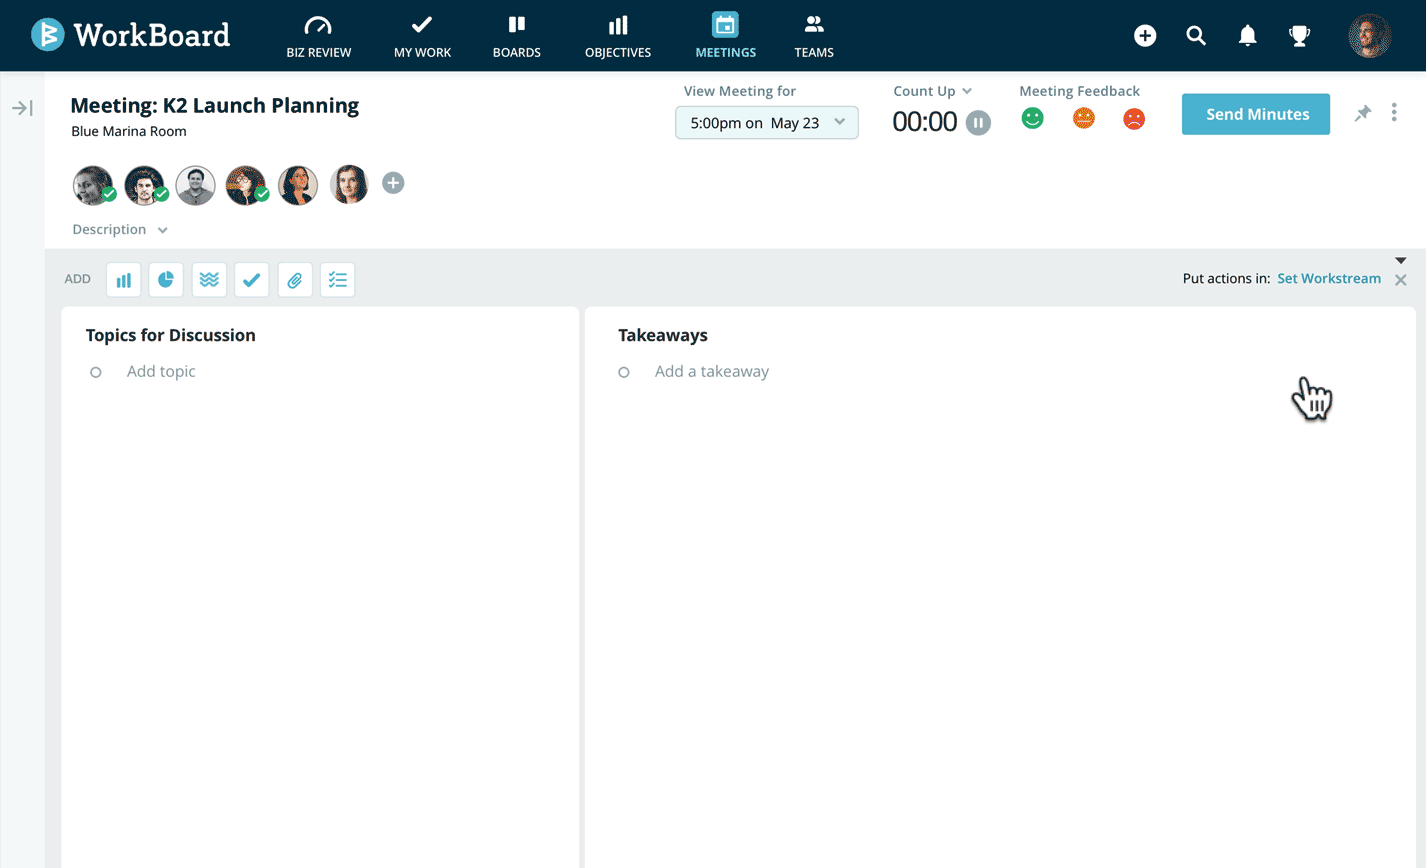Click sixth attendee avatar
The image size is (1426, 868).
tap(349, 185)
